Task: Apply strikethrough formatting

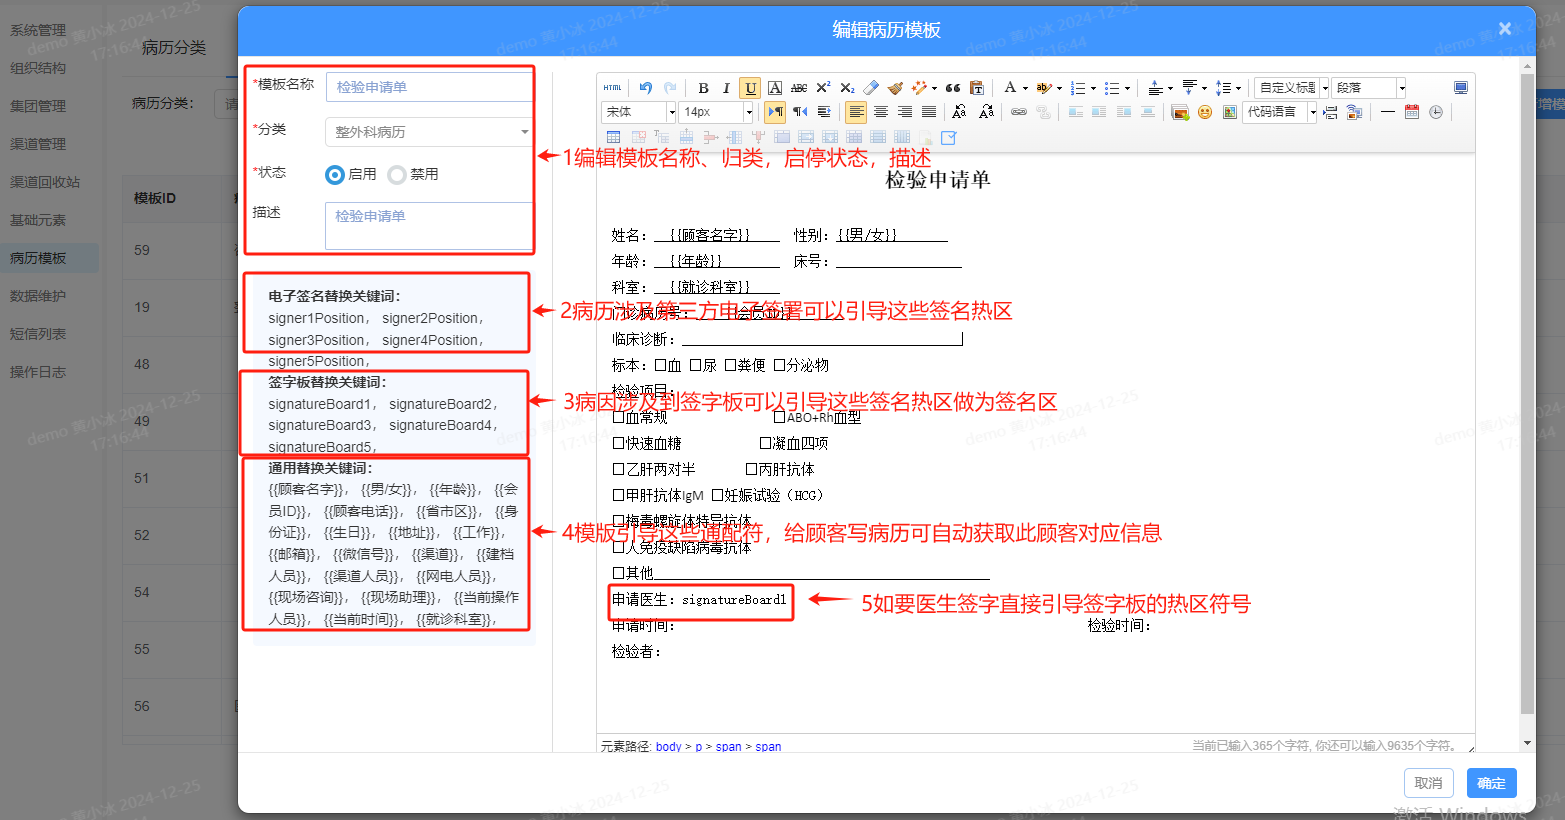Action: click(x=799, y=88)
